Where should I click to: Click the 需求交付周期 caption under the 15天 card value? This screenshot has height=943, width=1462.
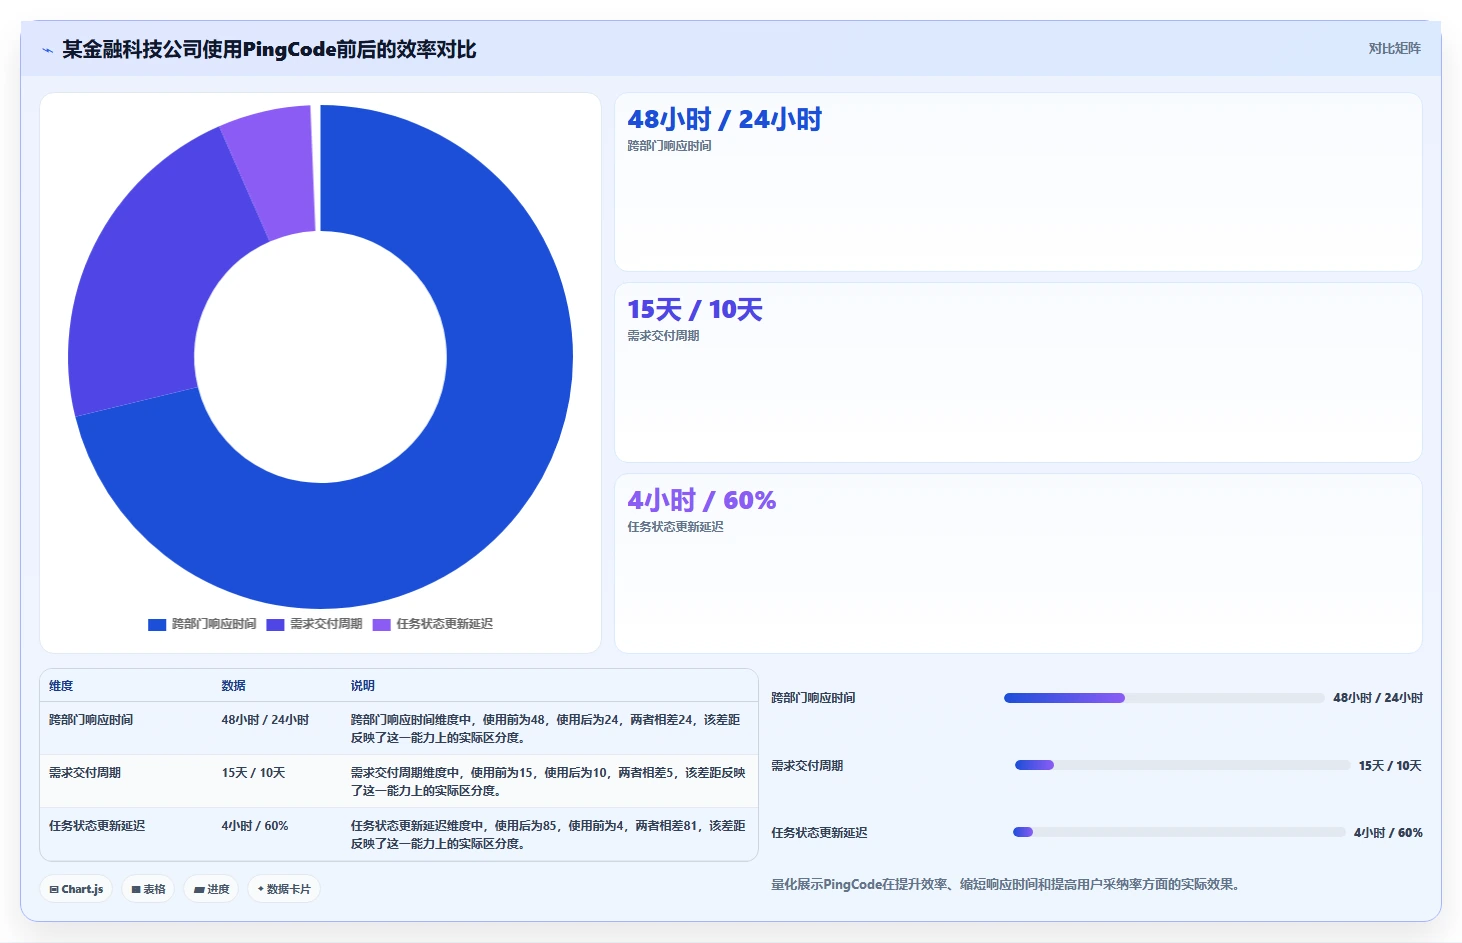click(x=663, y=336)
